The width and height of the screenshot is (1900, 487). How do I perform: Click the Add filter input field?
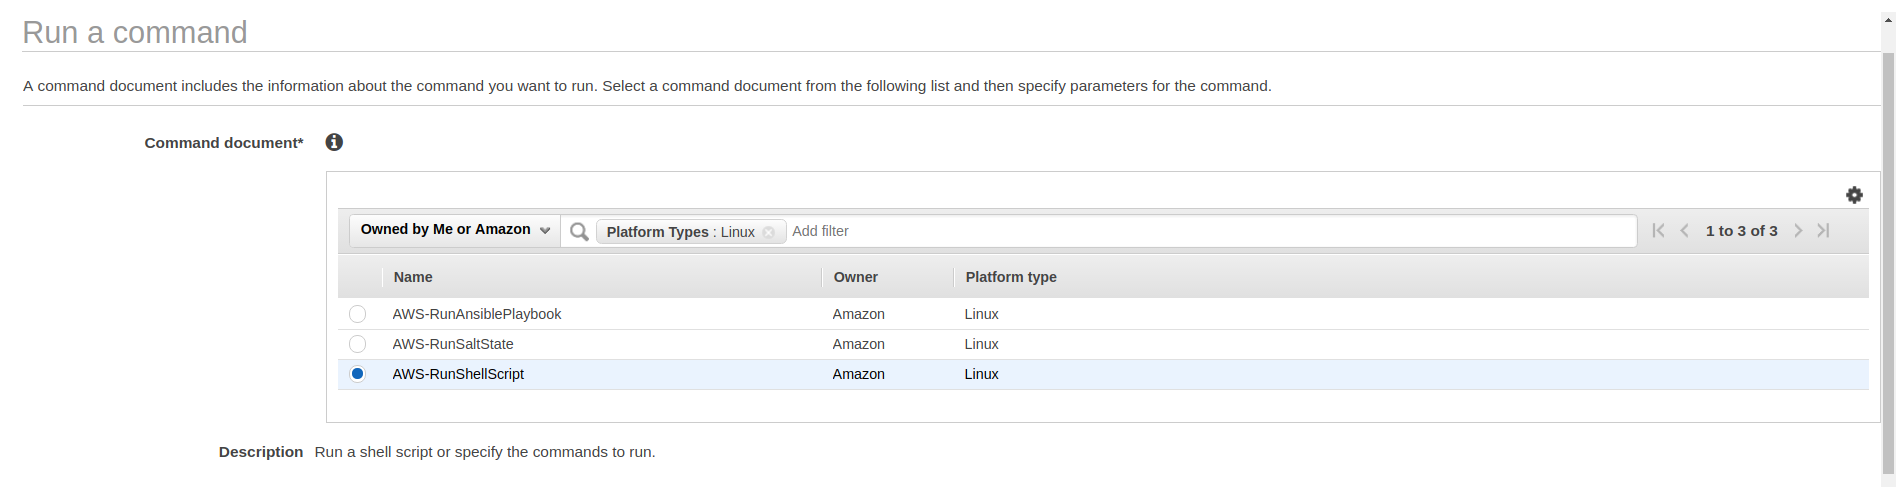[1200, 231]
